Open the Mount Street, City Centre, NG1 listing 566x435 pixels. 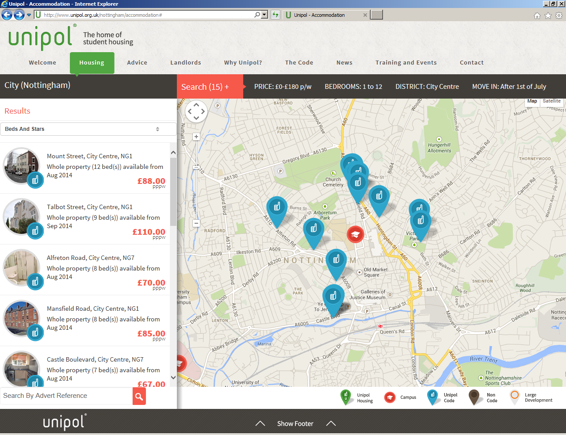[x=89, y=156]
